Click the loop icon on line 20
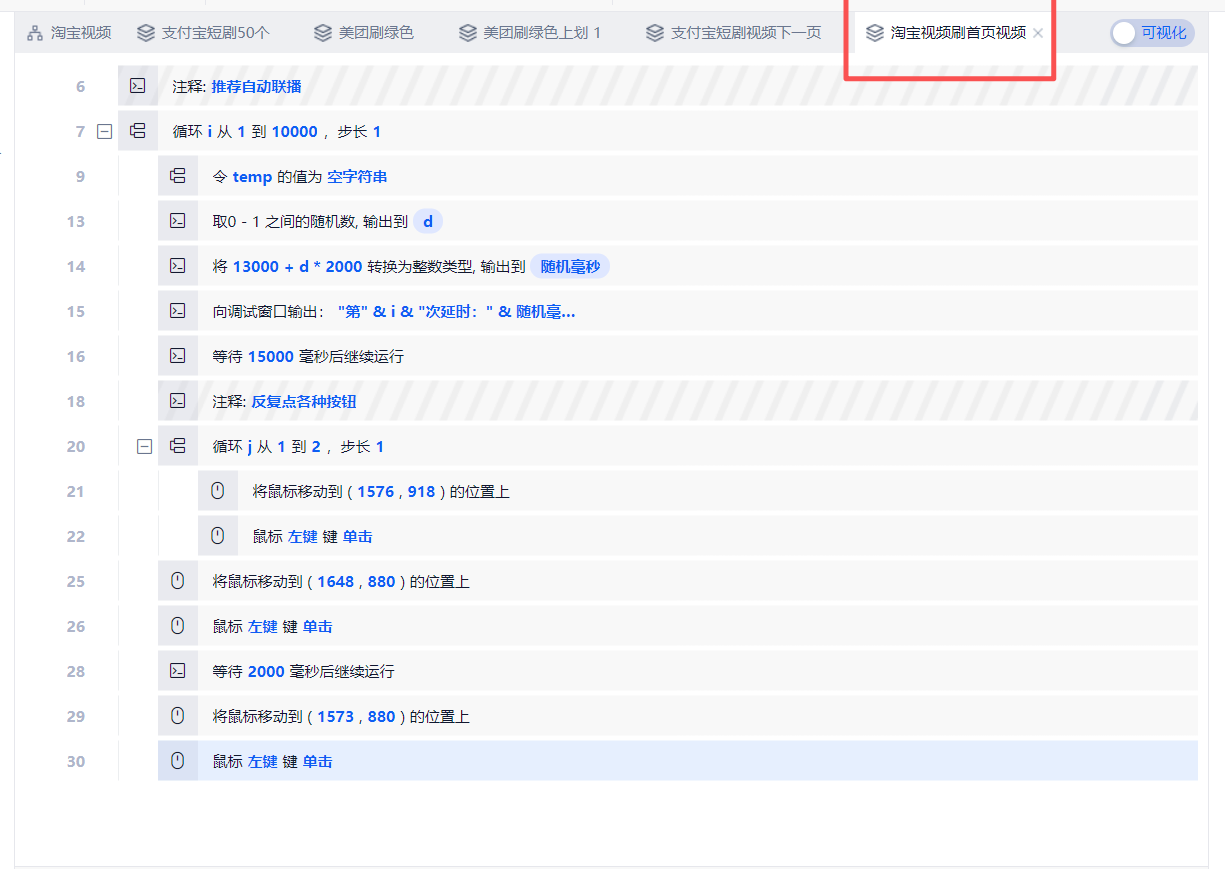1225x869 pixels. tap(178, 446)
